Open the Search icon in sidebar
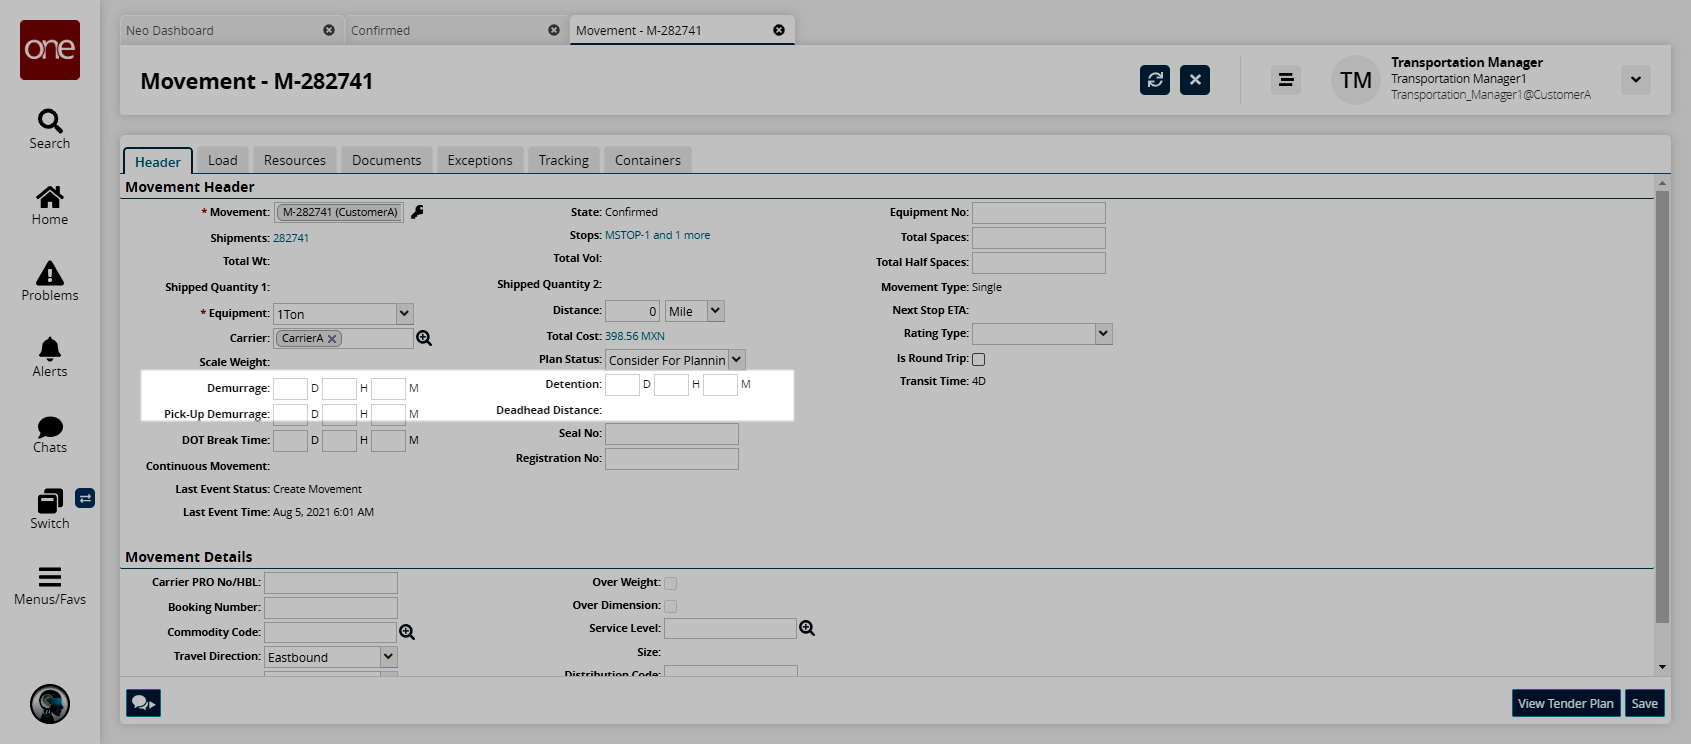Image resolution: width=1691 pixels, height=744 pixels. coord(50,122)
